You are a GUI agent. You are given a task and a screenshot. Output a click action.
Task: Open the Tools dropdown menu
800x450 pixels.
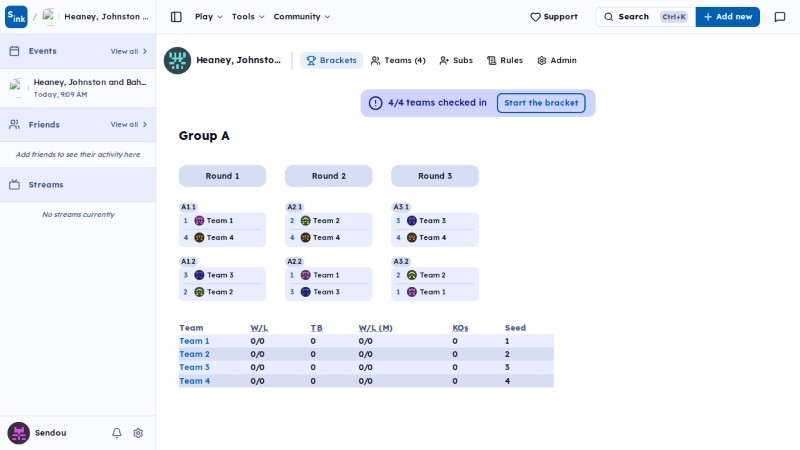[x=248, y=17]
